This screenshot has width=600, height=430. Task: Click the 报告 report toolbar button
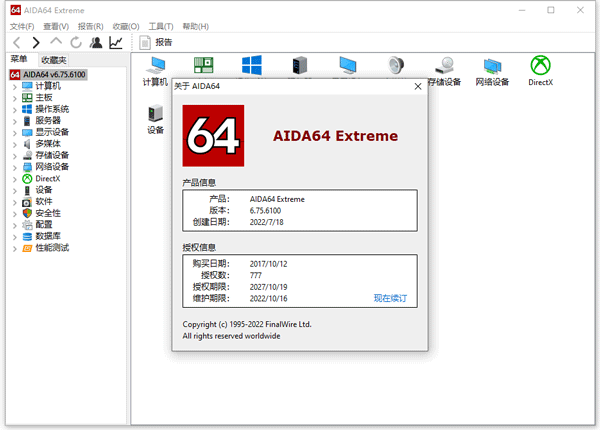pyautogui.click(x=156, y=42)
